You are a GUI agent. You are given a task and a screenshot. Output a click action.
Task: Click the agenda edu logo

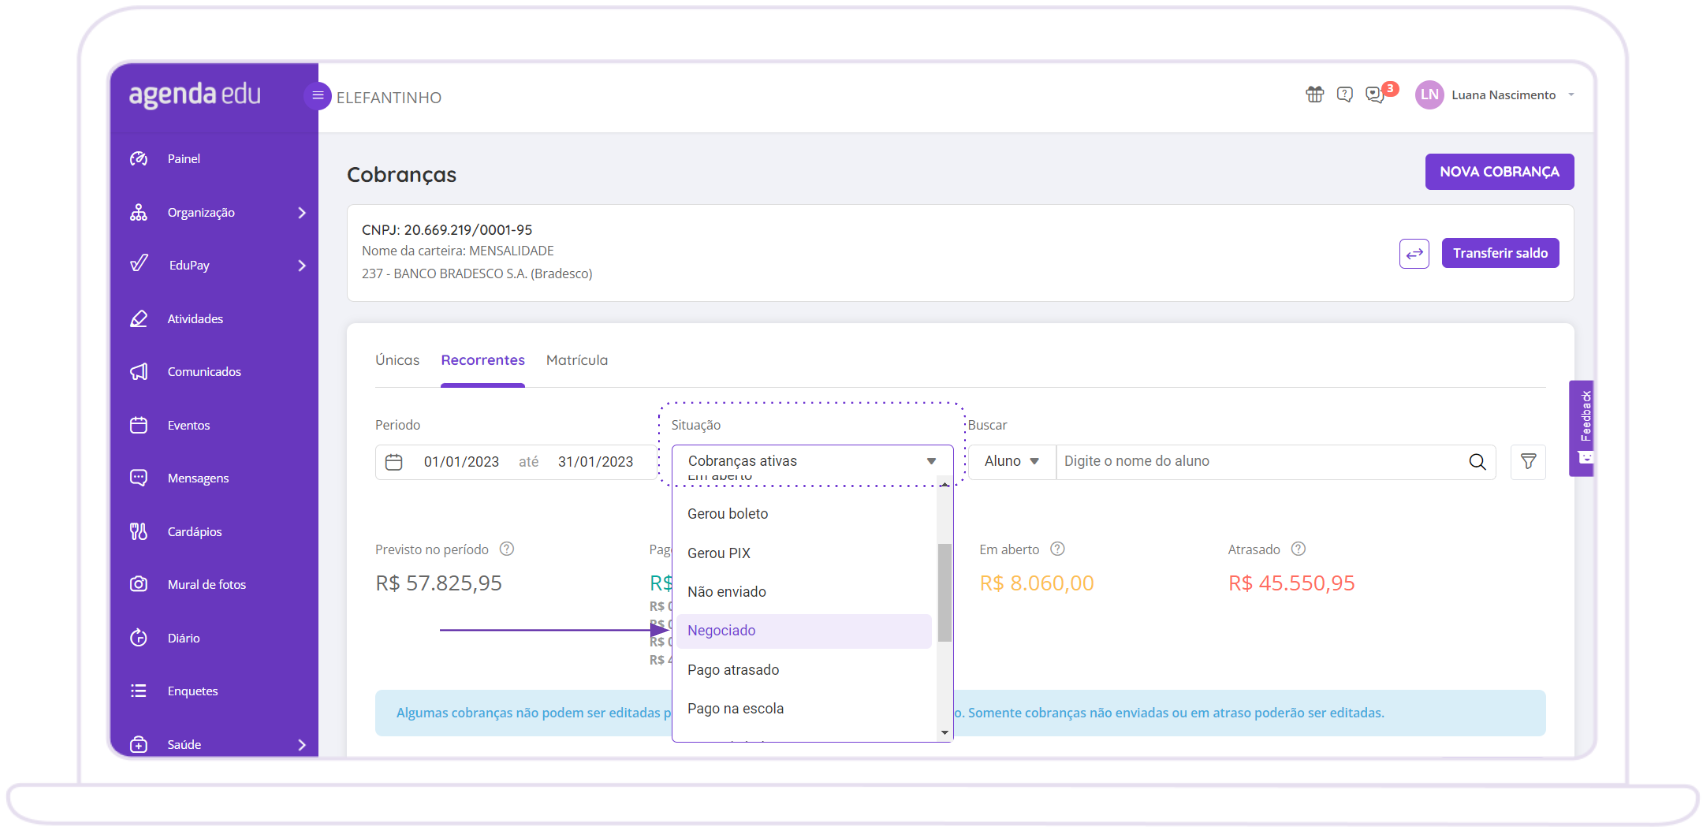point(195,95)
